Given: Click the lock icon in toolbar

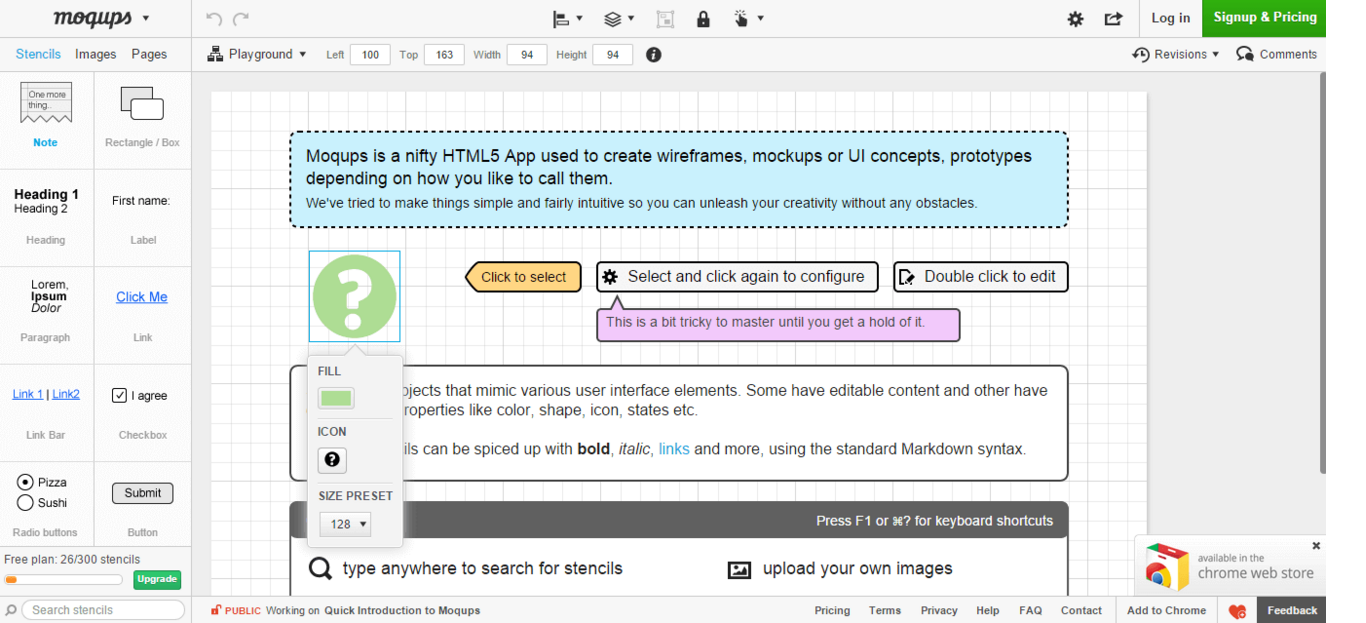Looking at the screenshot, I should 703,19.
